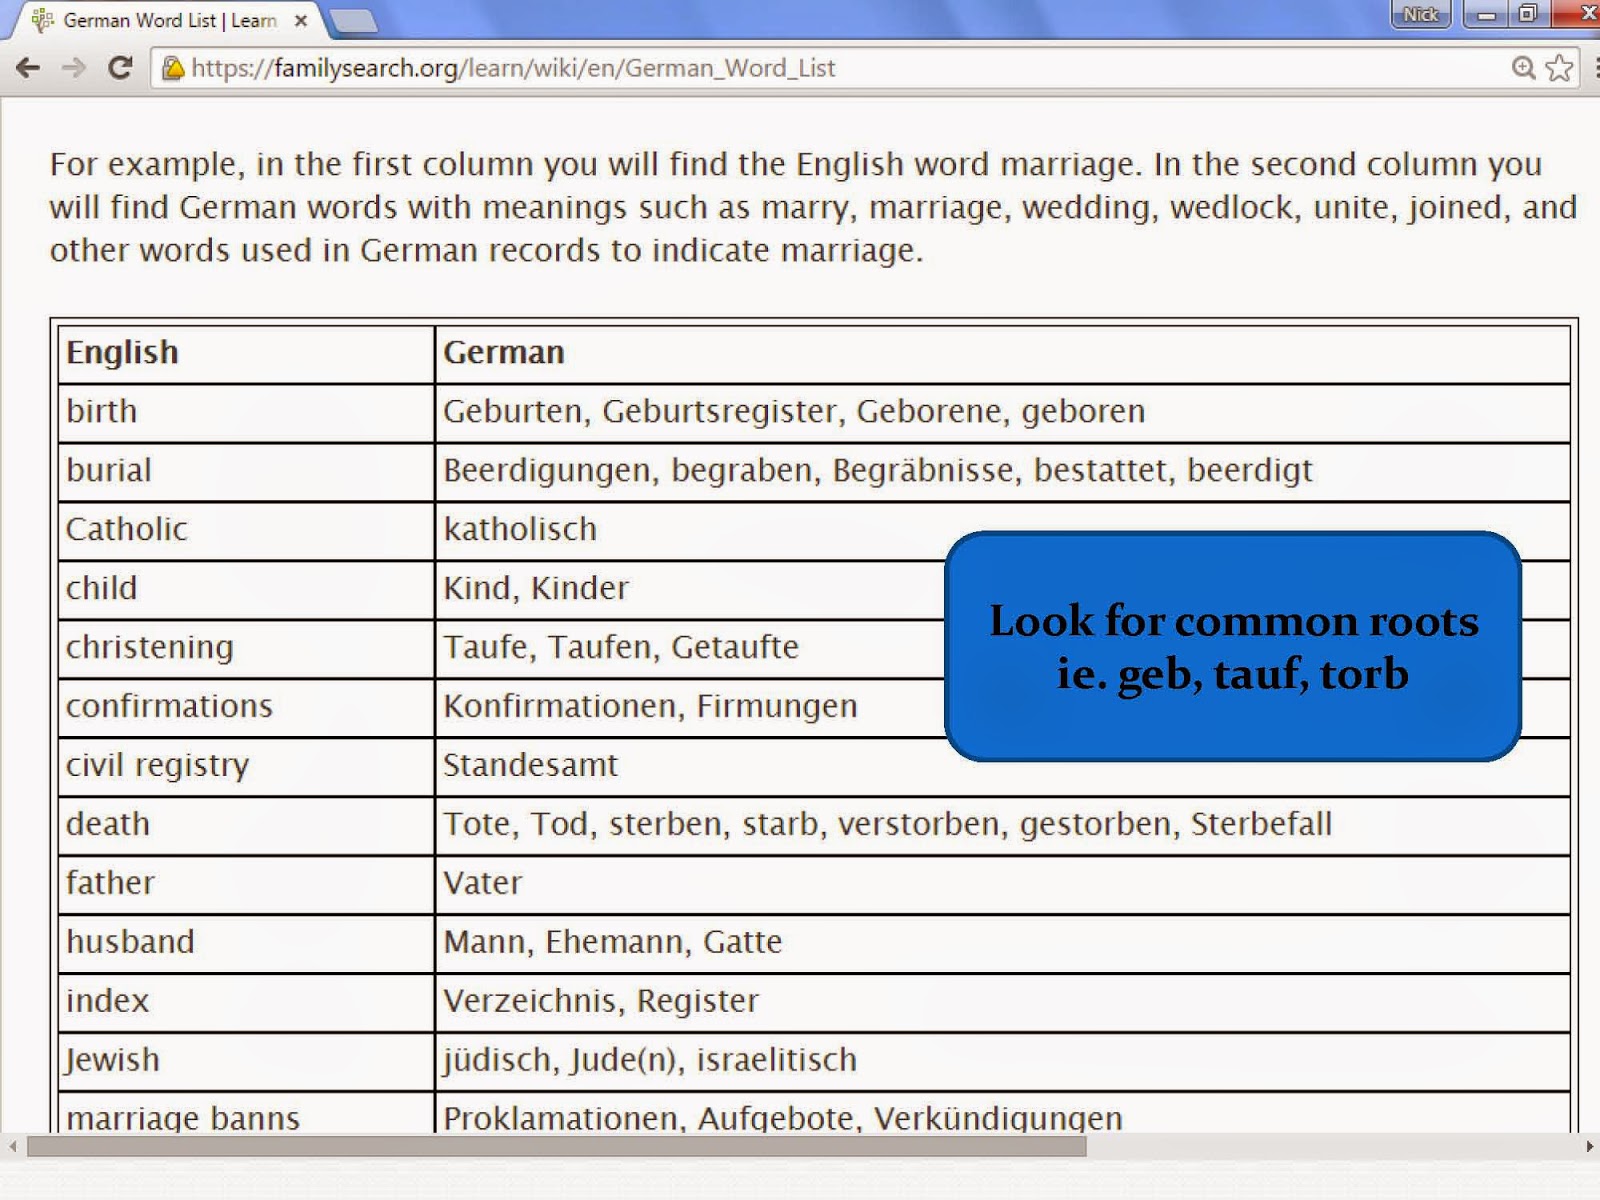Click the 'Verzeichnis, Register' cell
The width and height of the screenshot is (1600, 1200).
[x=1003, y=1003]
